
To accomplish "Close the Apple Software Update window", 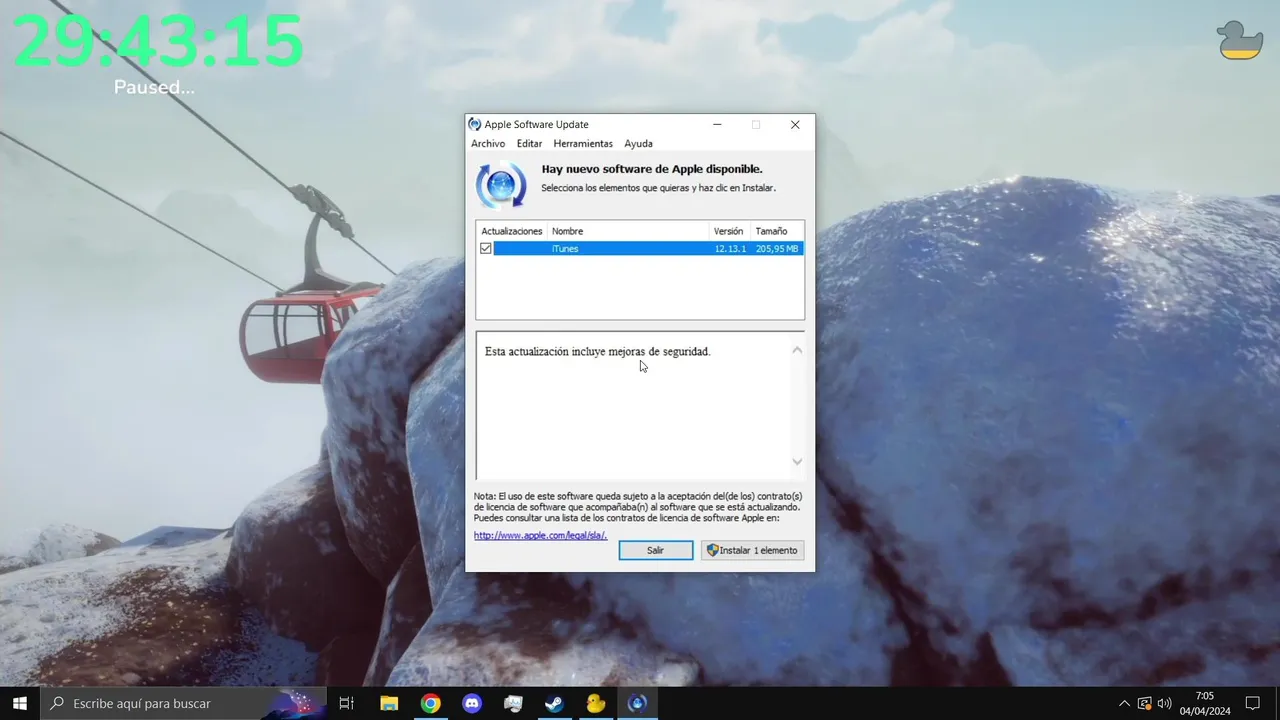I will click(795, 125).
